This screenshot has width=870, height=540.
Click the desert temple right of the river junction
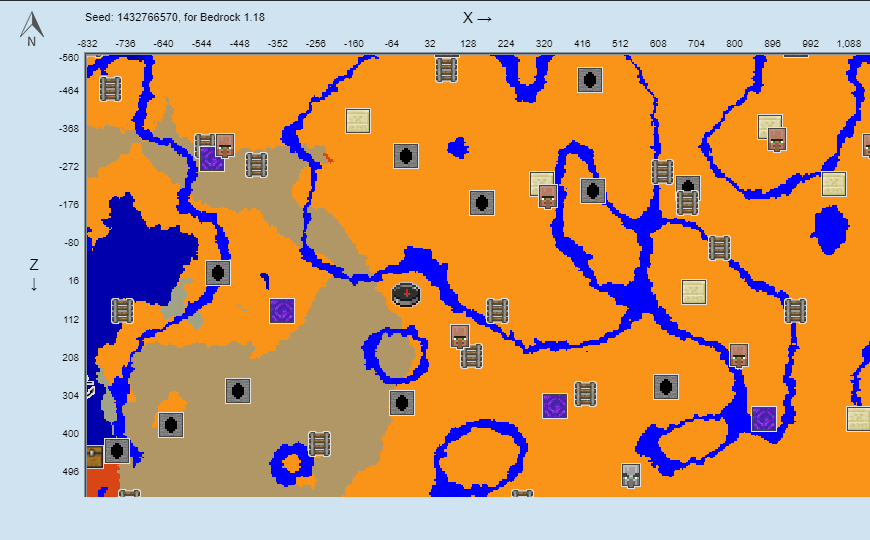[x=694, y=292]
